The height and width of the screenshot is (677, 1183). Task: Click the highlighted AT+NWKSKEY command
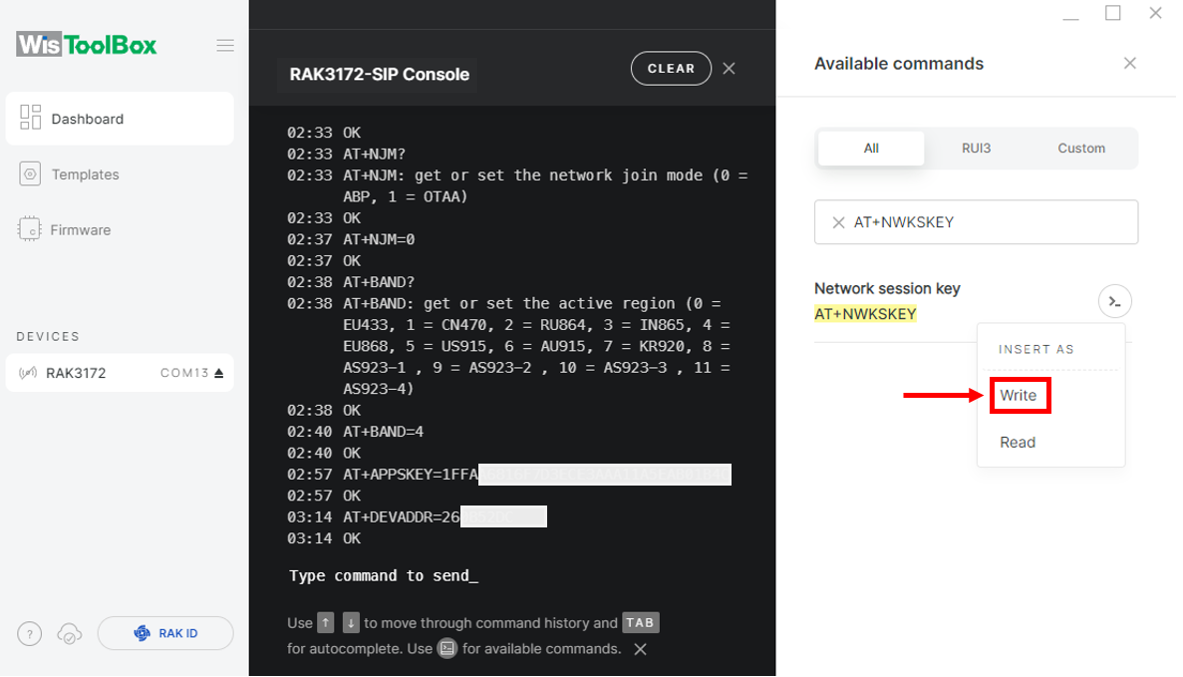(x=865, y=314)
